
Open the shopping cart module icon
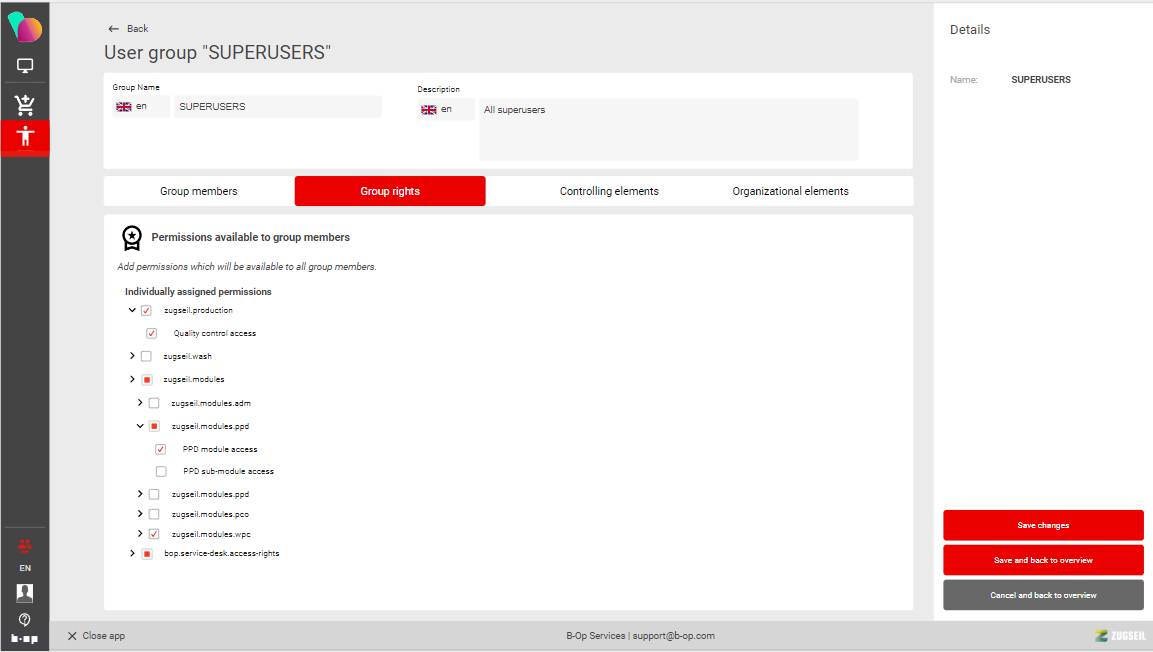[x=25, y=105]
